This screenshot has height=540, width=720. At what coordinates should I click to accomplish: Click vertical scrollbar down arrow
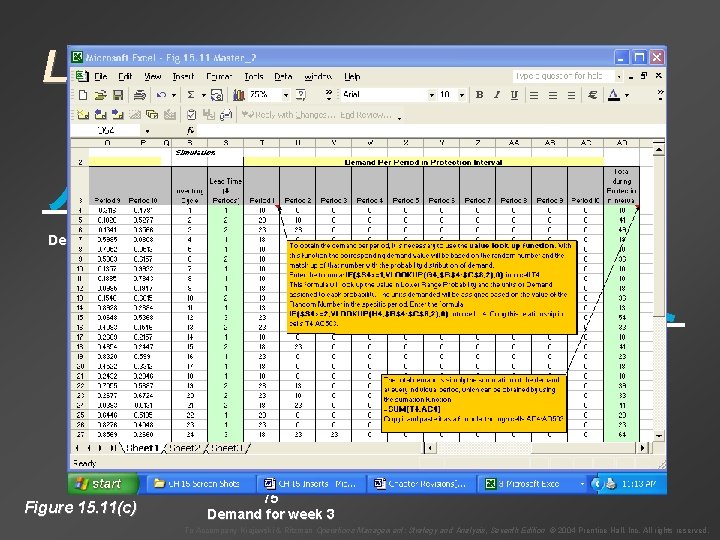coord(658,436)
